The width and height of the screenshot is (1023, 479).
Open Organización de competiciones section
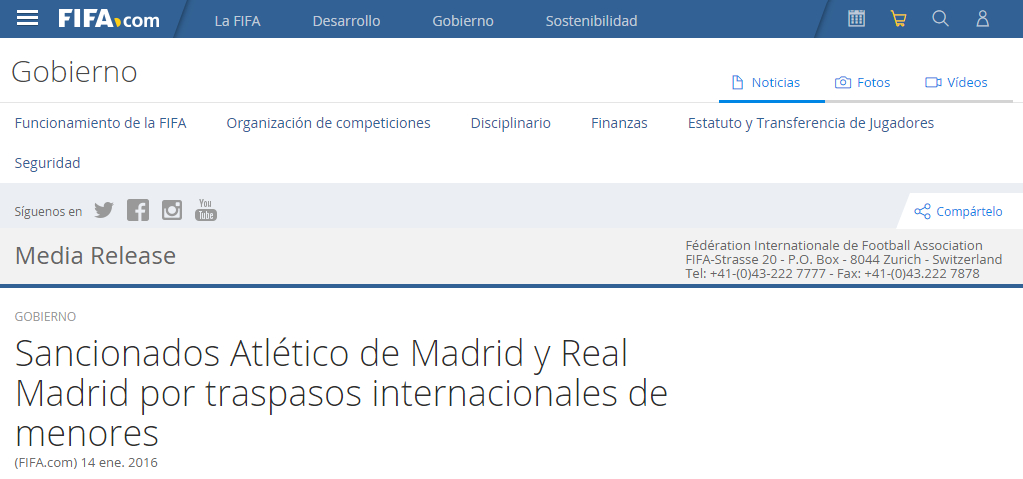click(x=328, y=123)
